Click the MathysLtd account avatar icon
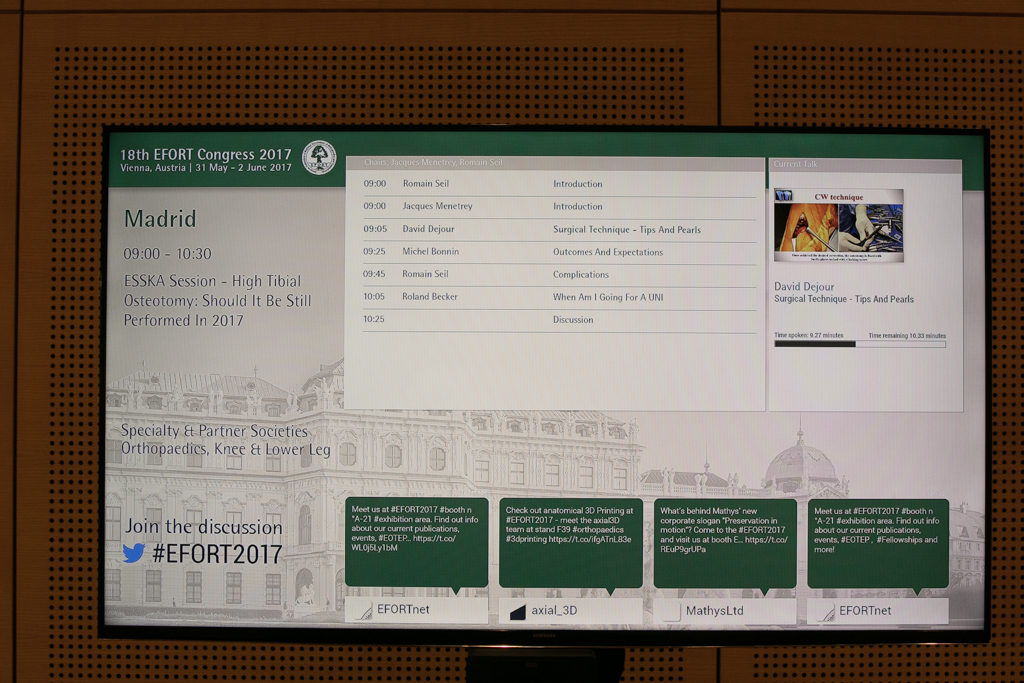This screenshot has width=1024, height=683. [x=672, y=612]
